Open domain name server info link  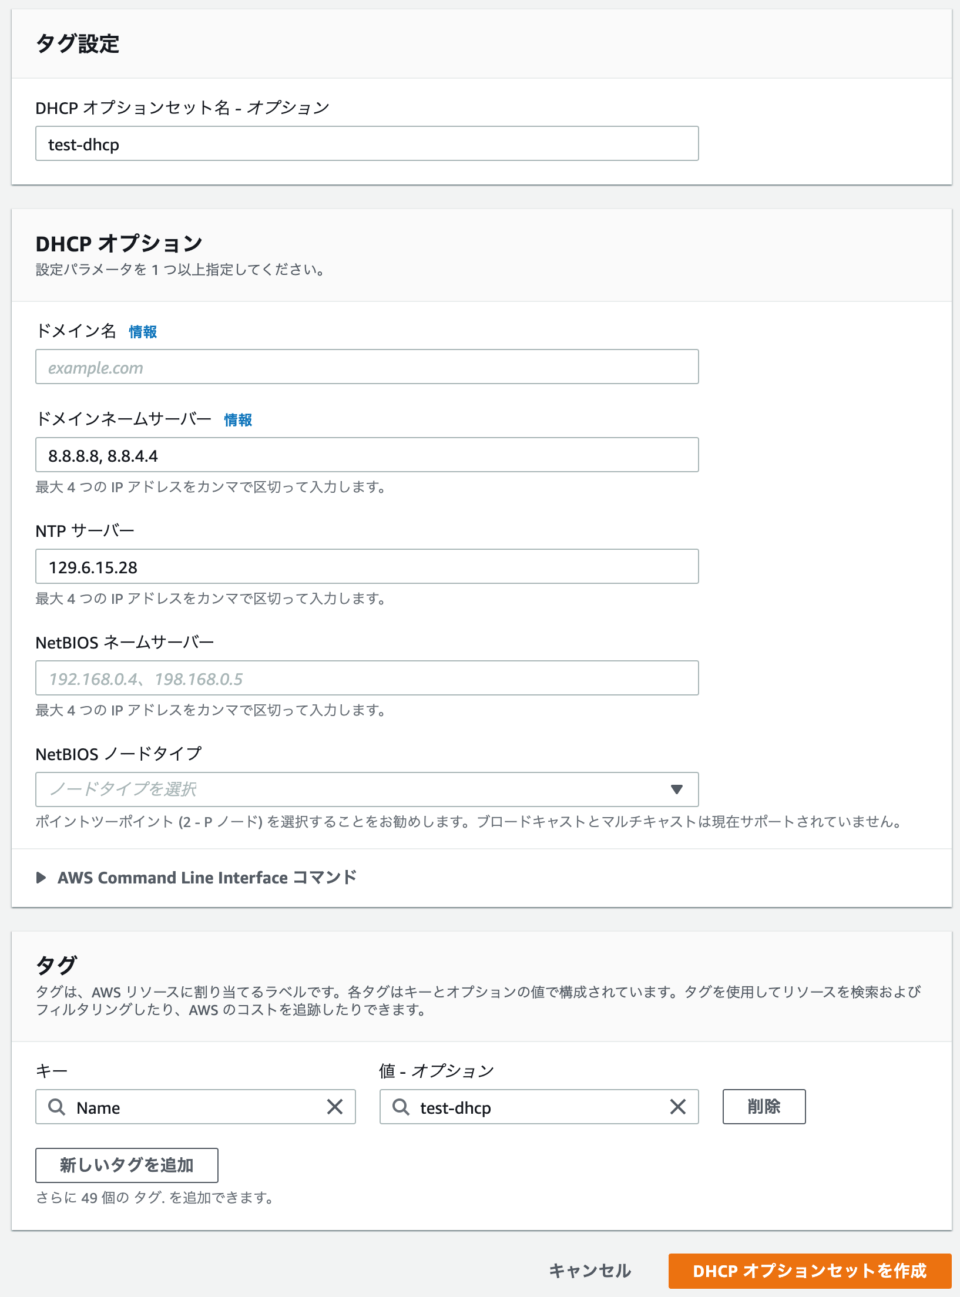[x=238, y=420]
